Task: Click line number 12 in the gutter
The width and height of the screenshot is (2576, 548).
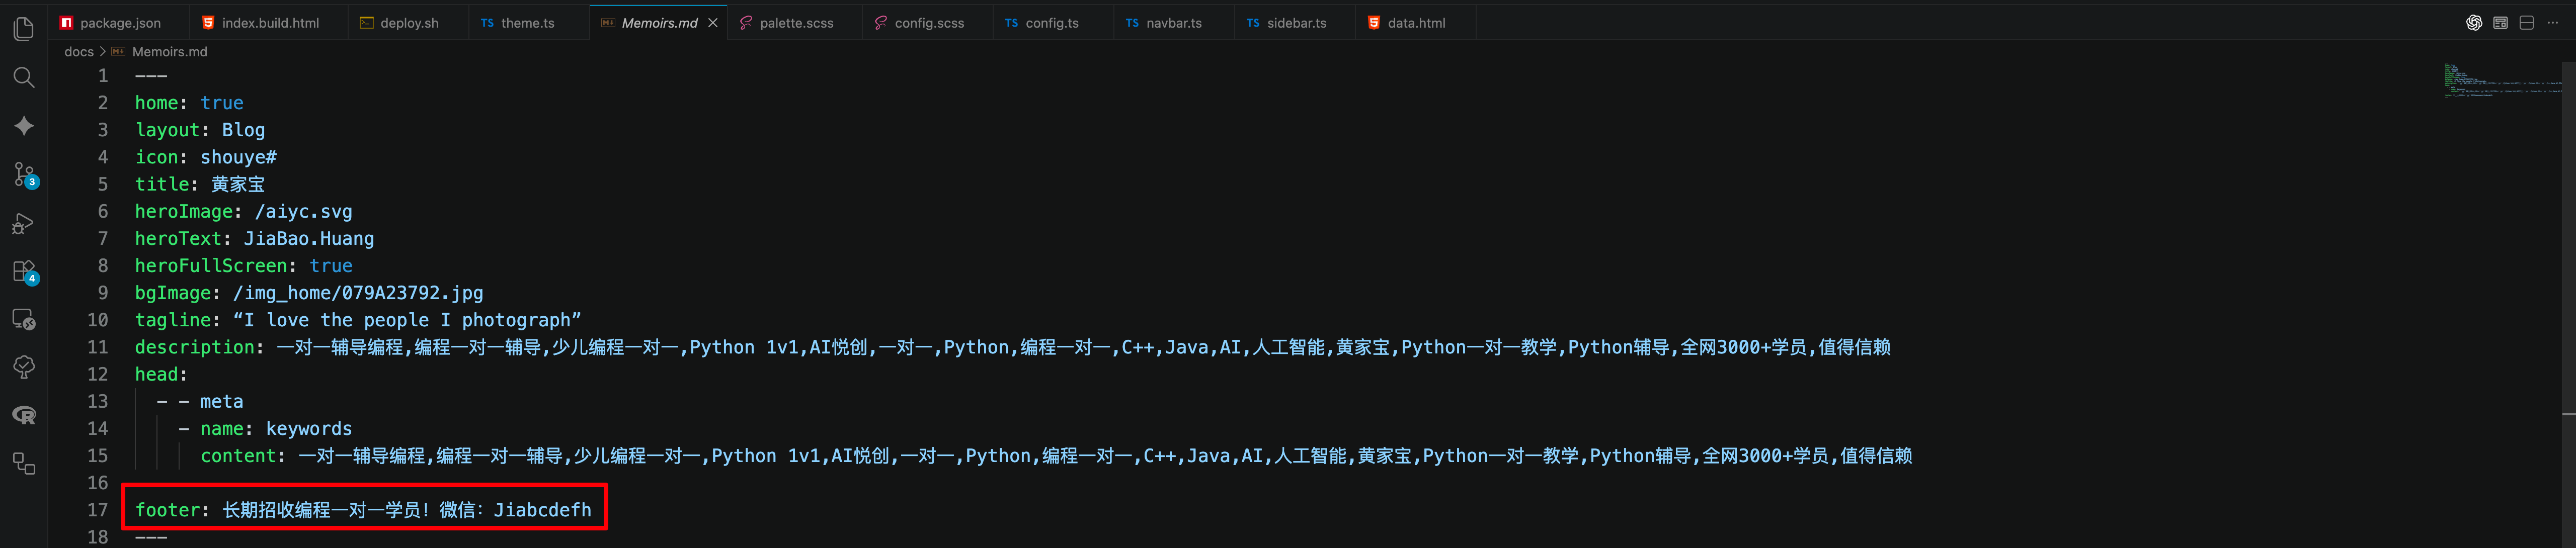Action: 97,374
